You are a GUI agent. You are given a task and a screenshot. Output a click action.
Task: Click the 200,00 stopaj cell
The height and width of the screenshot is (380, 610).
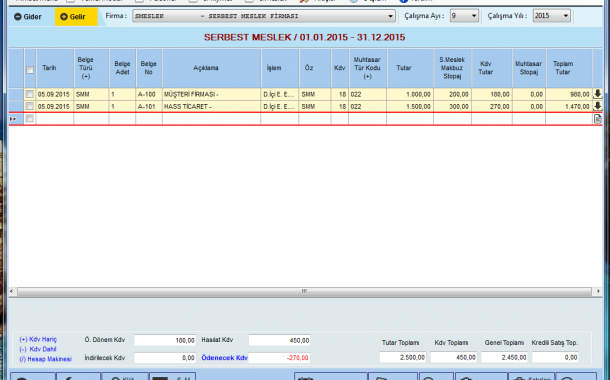(x=452, y=94)
